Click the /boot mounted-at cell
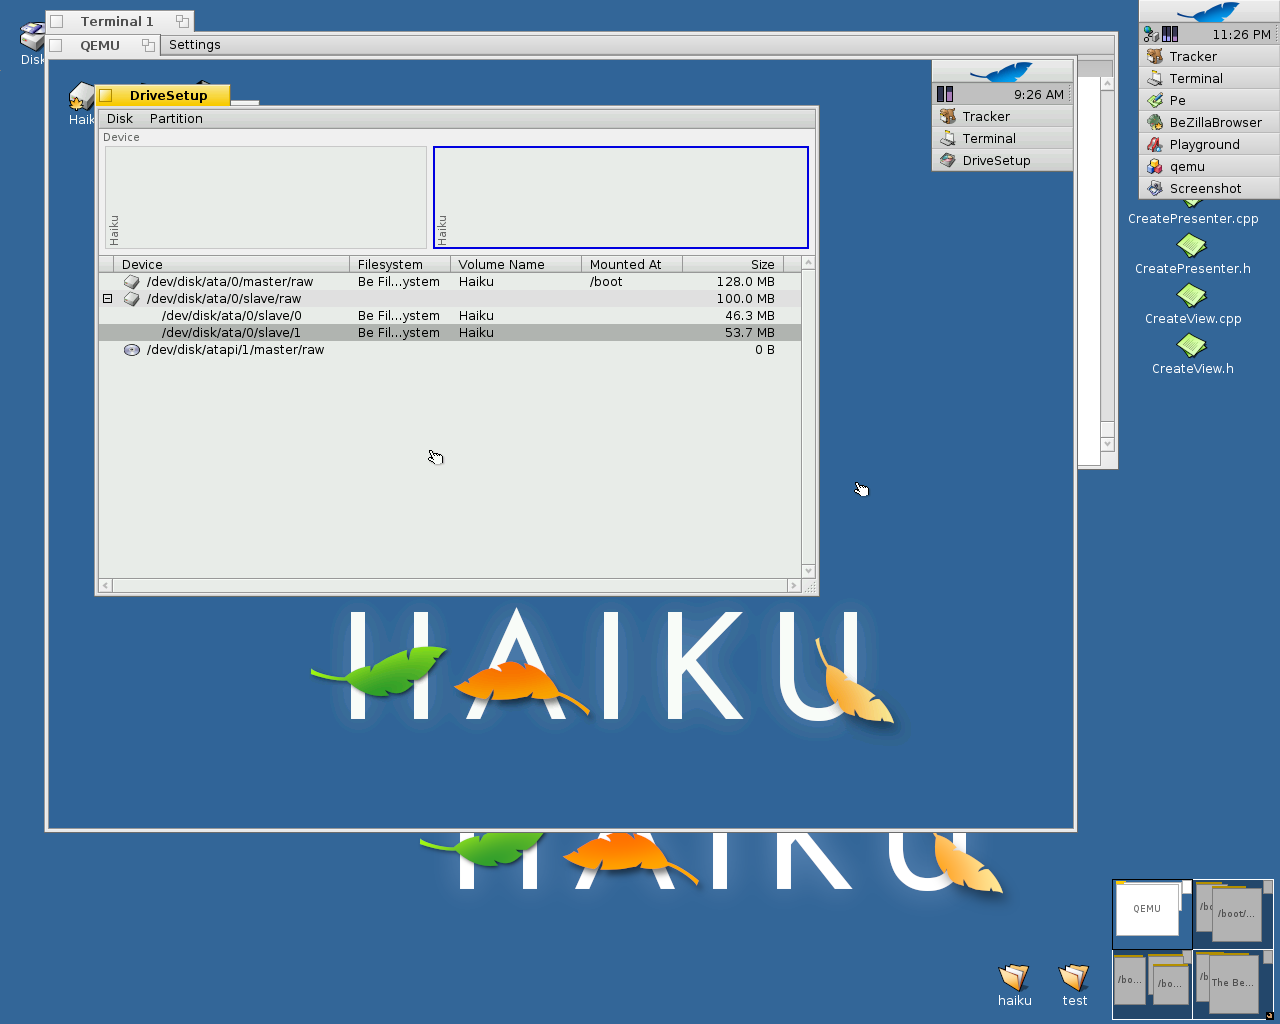Image resolution: width=1280 pixels, height=1024 pixels. click(606, 282)
